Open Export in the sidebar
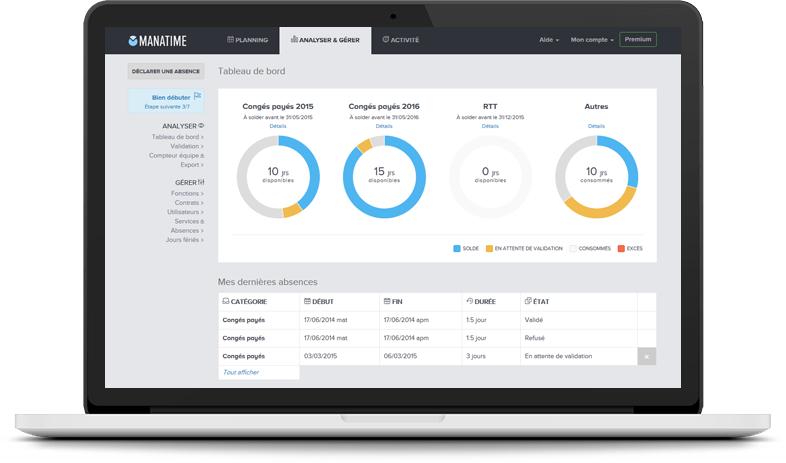The height and width of the screenshot is (463, 786). 191,165
